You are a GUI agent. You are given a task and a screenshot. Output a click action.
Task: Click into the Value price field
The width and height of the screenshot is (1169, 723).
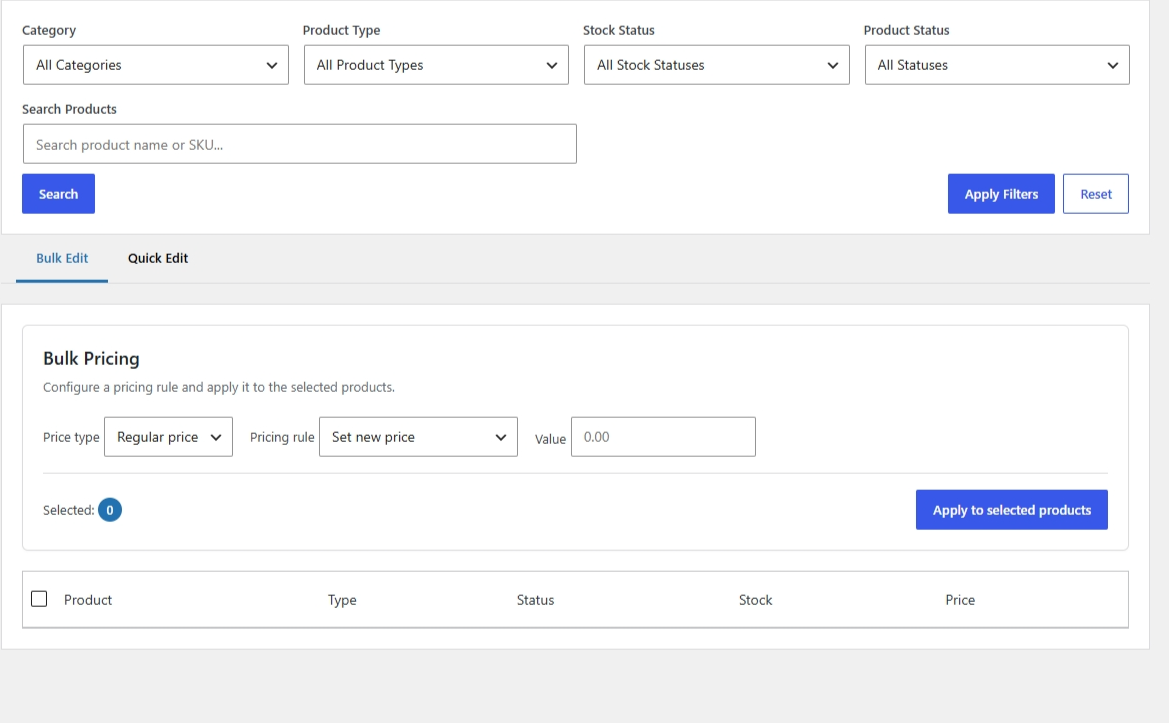663,437
